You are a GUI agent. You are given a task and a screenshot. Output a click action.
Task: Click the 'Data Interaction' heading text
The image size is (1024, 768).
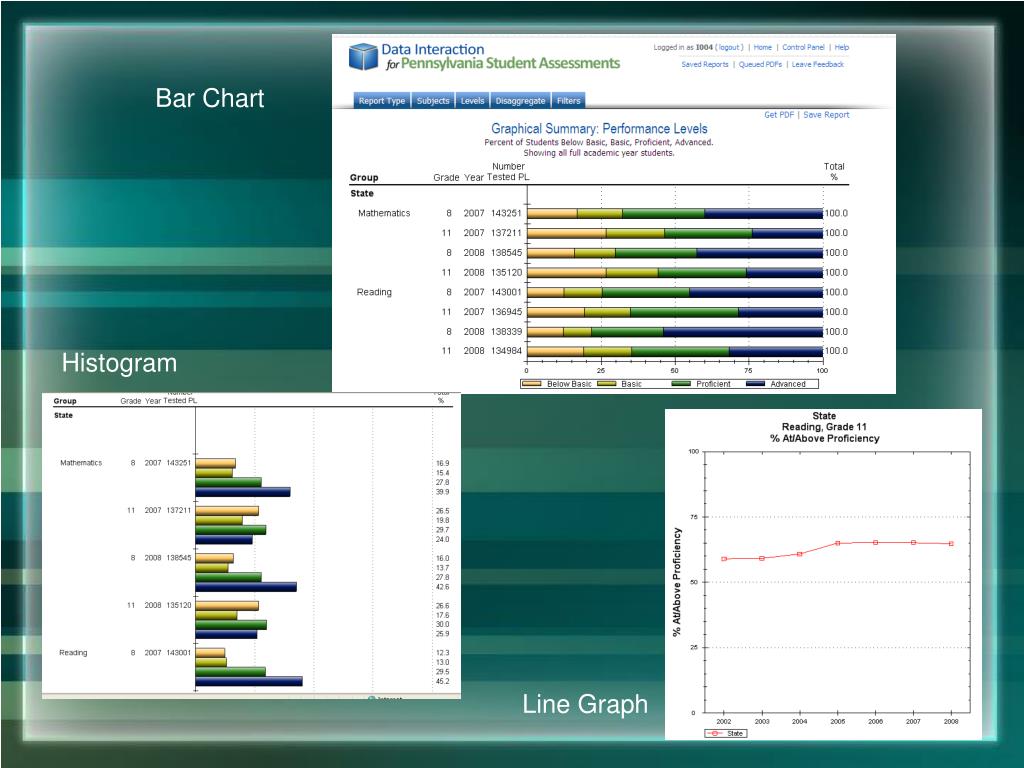tap(432, 49)
